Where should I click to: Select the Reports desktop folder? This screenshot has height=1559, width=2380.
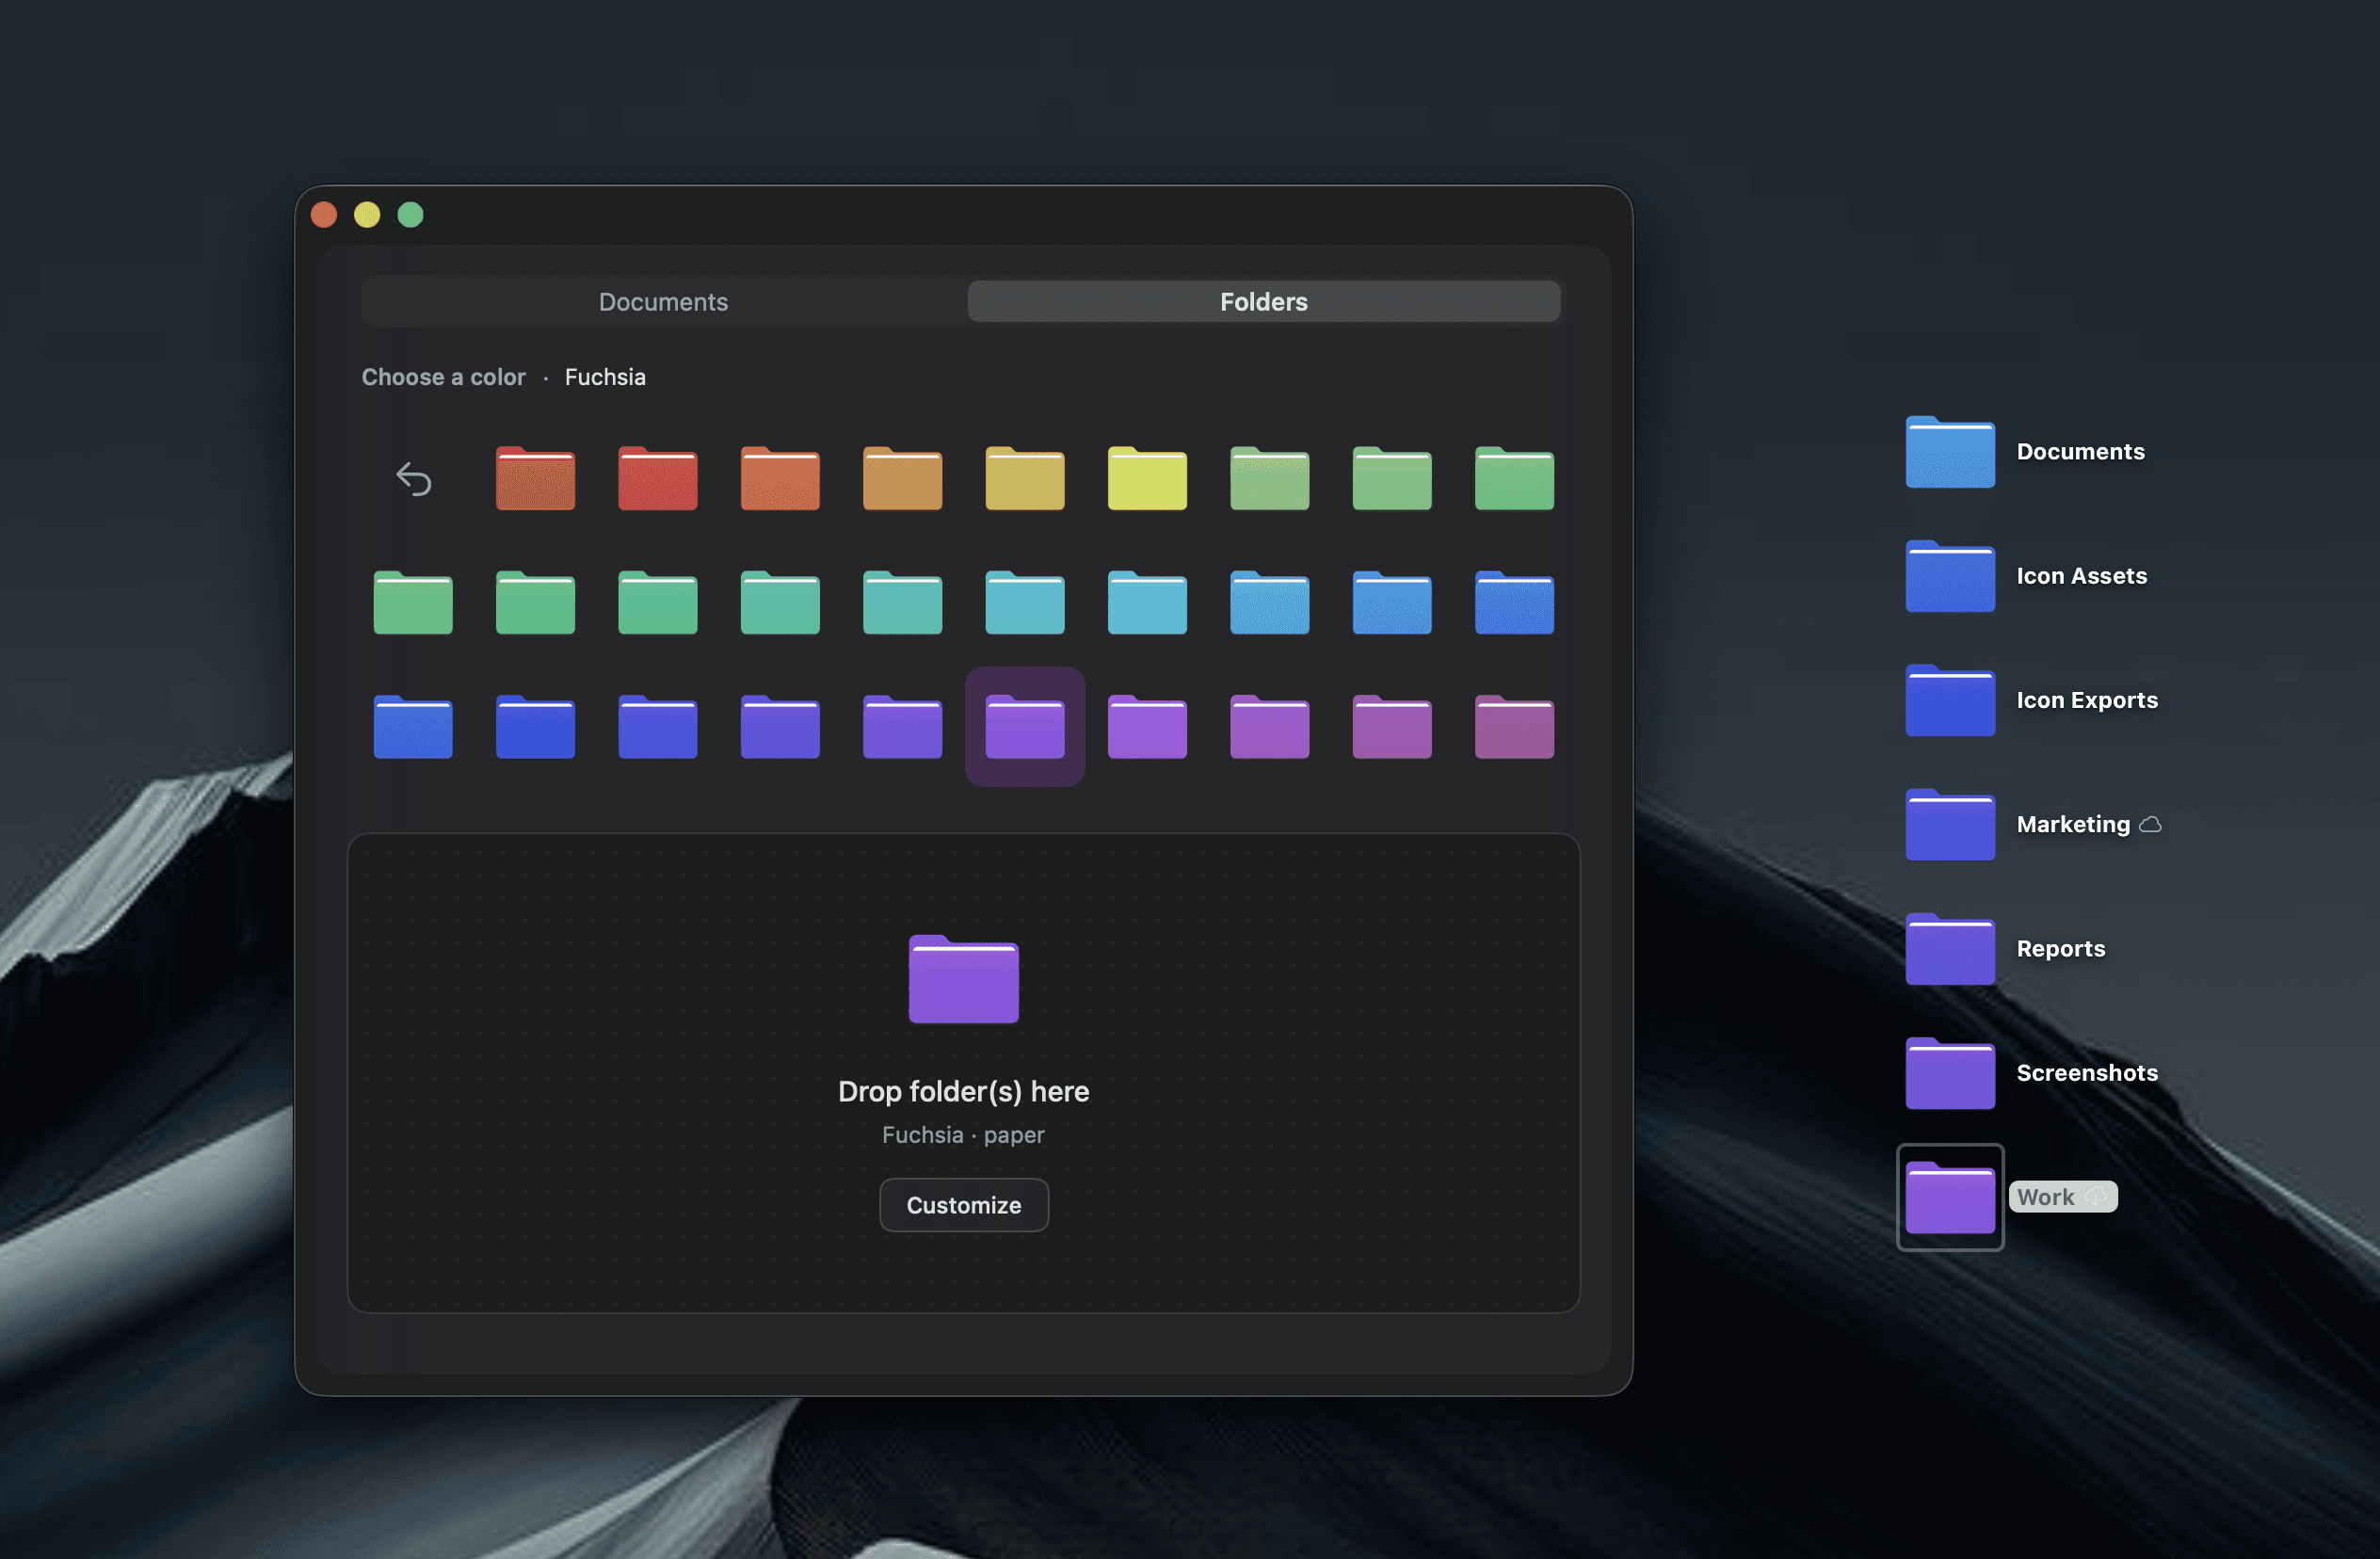point(1949,949)
